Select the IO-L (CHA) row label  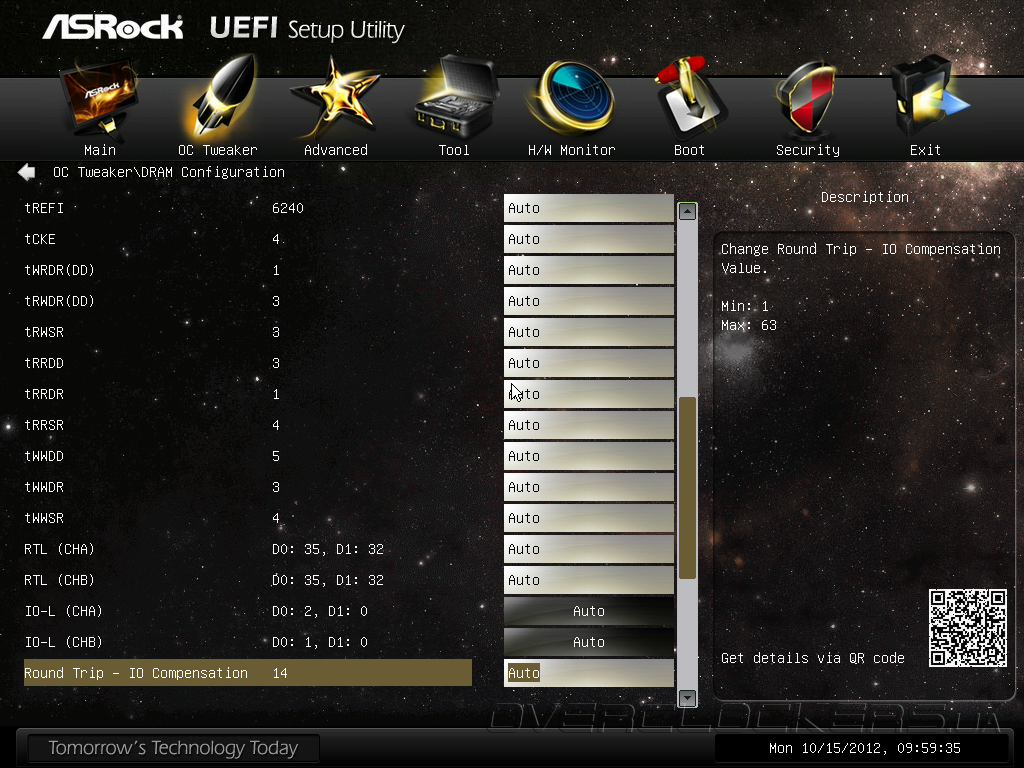(63, 611)
